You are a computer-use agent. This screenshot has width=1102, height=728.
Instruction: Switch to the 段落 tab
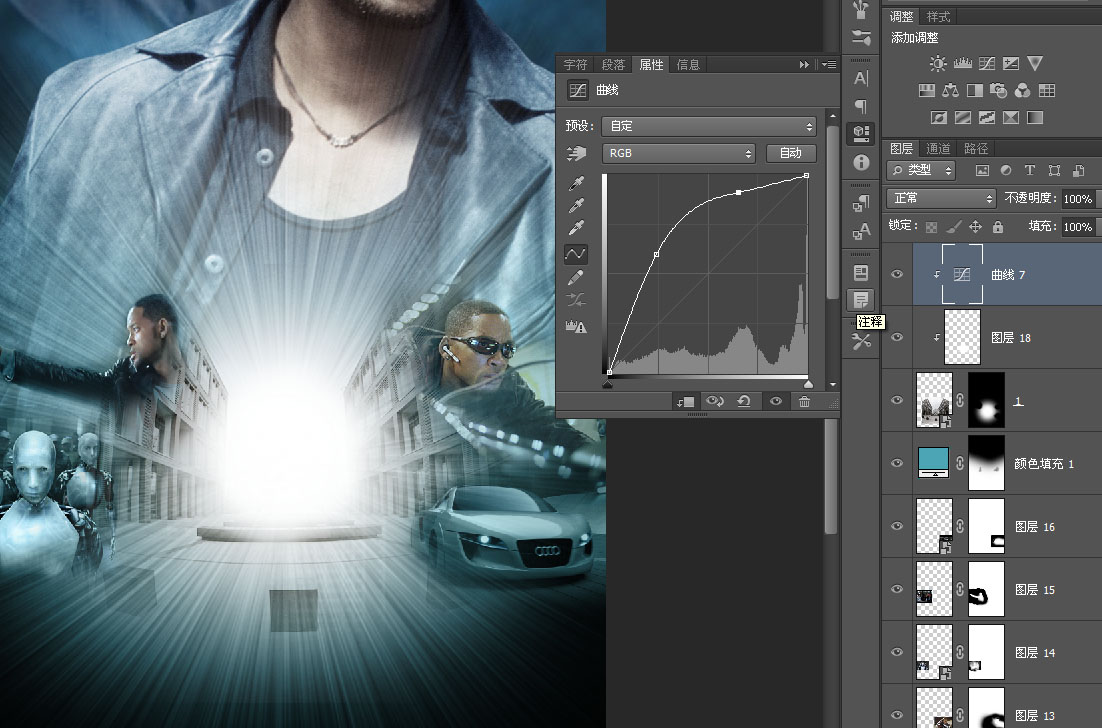613,65
